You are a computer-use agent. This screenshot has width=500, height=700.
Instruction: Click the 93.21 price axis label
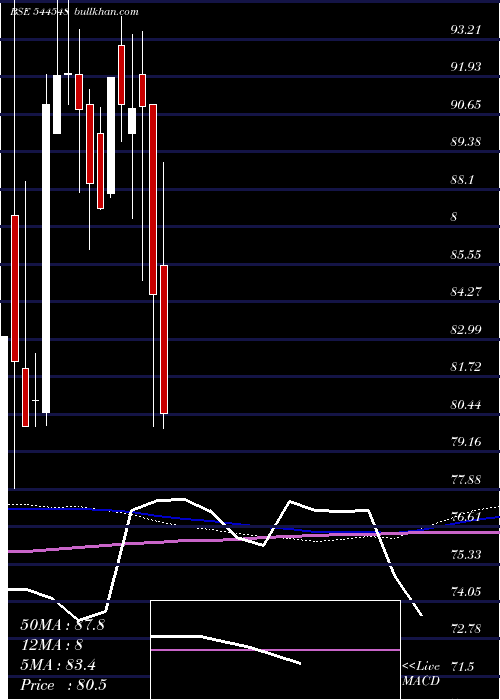point(465,30)
